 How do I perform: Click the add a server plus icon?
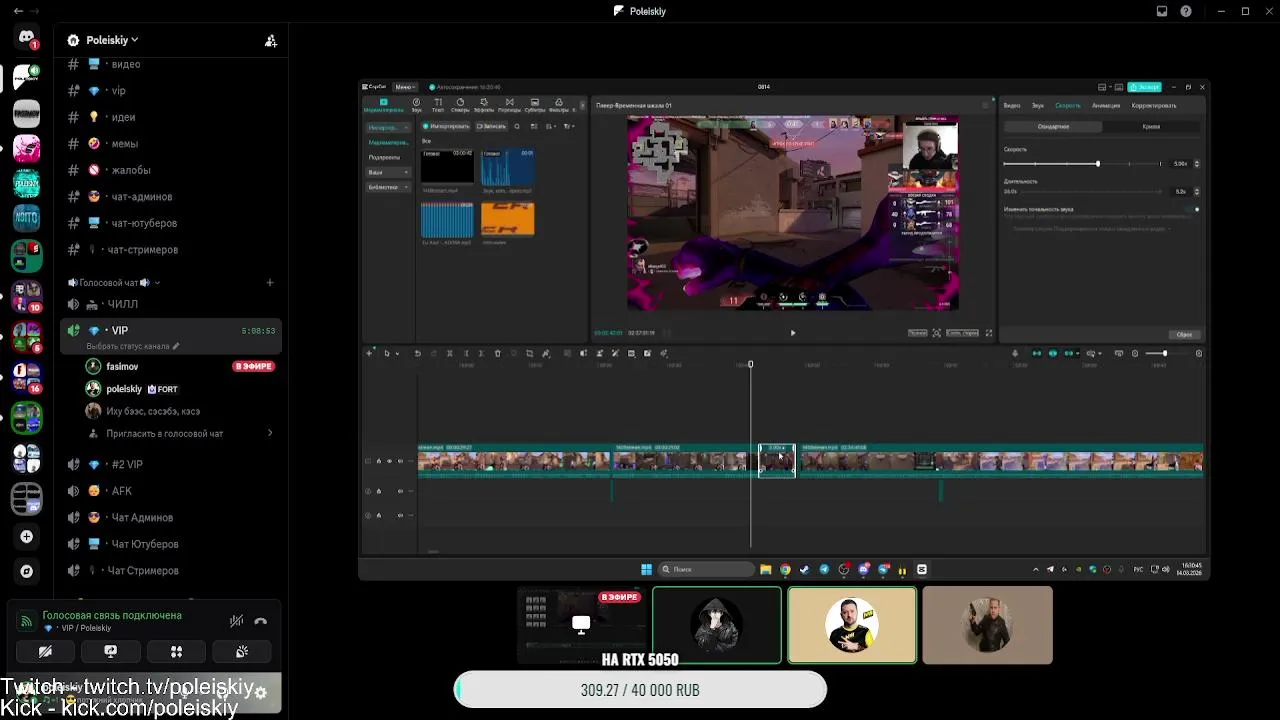(x=26, y=537)
